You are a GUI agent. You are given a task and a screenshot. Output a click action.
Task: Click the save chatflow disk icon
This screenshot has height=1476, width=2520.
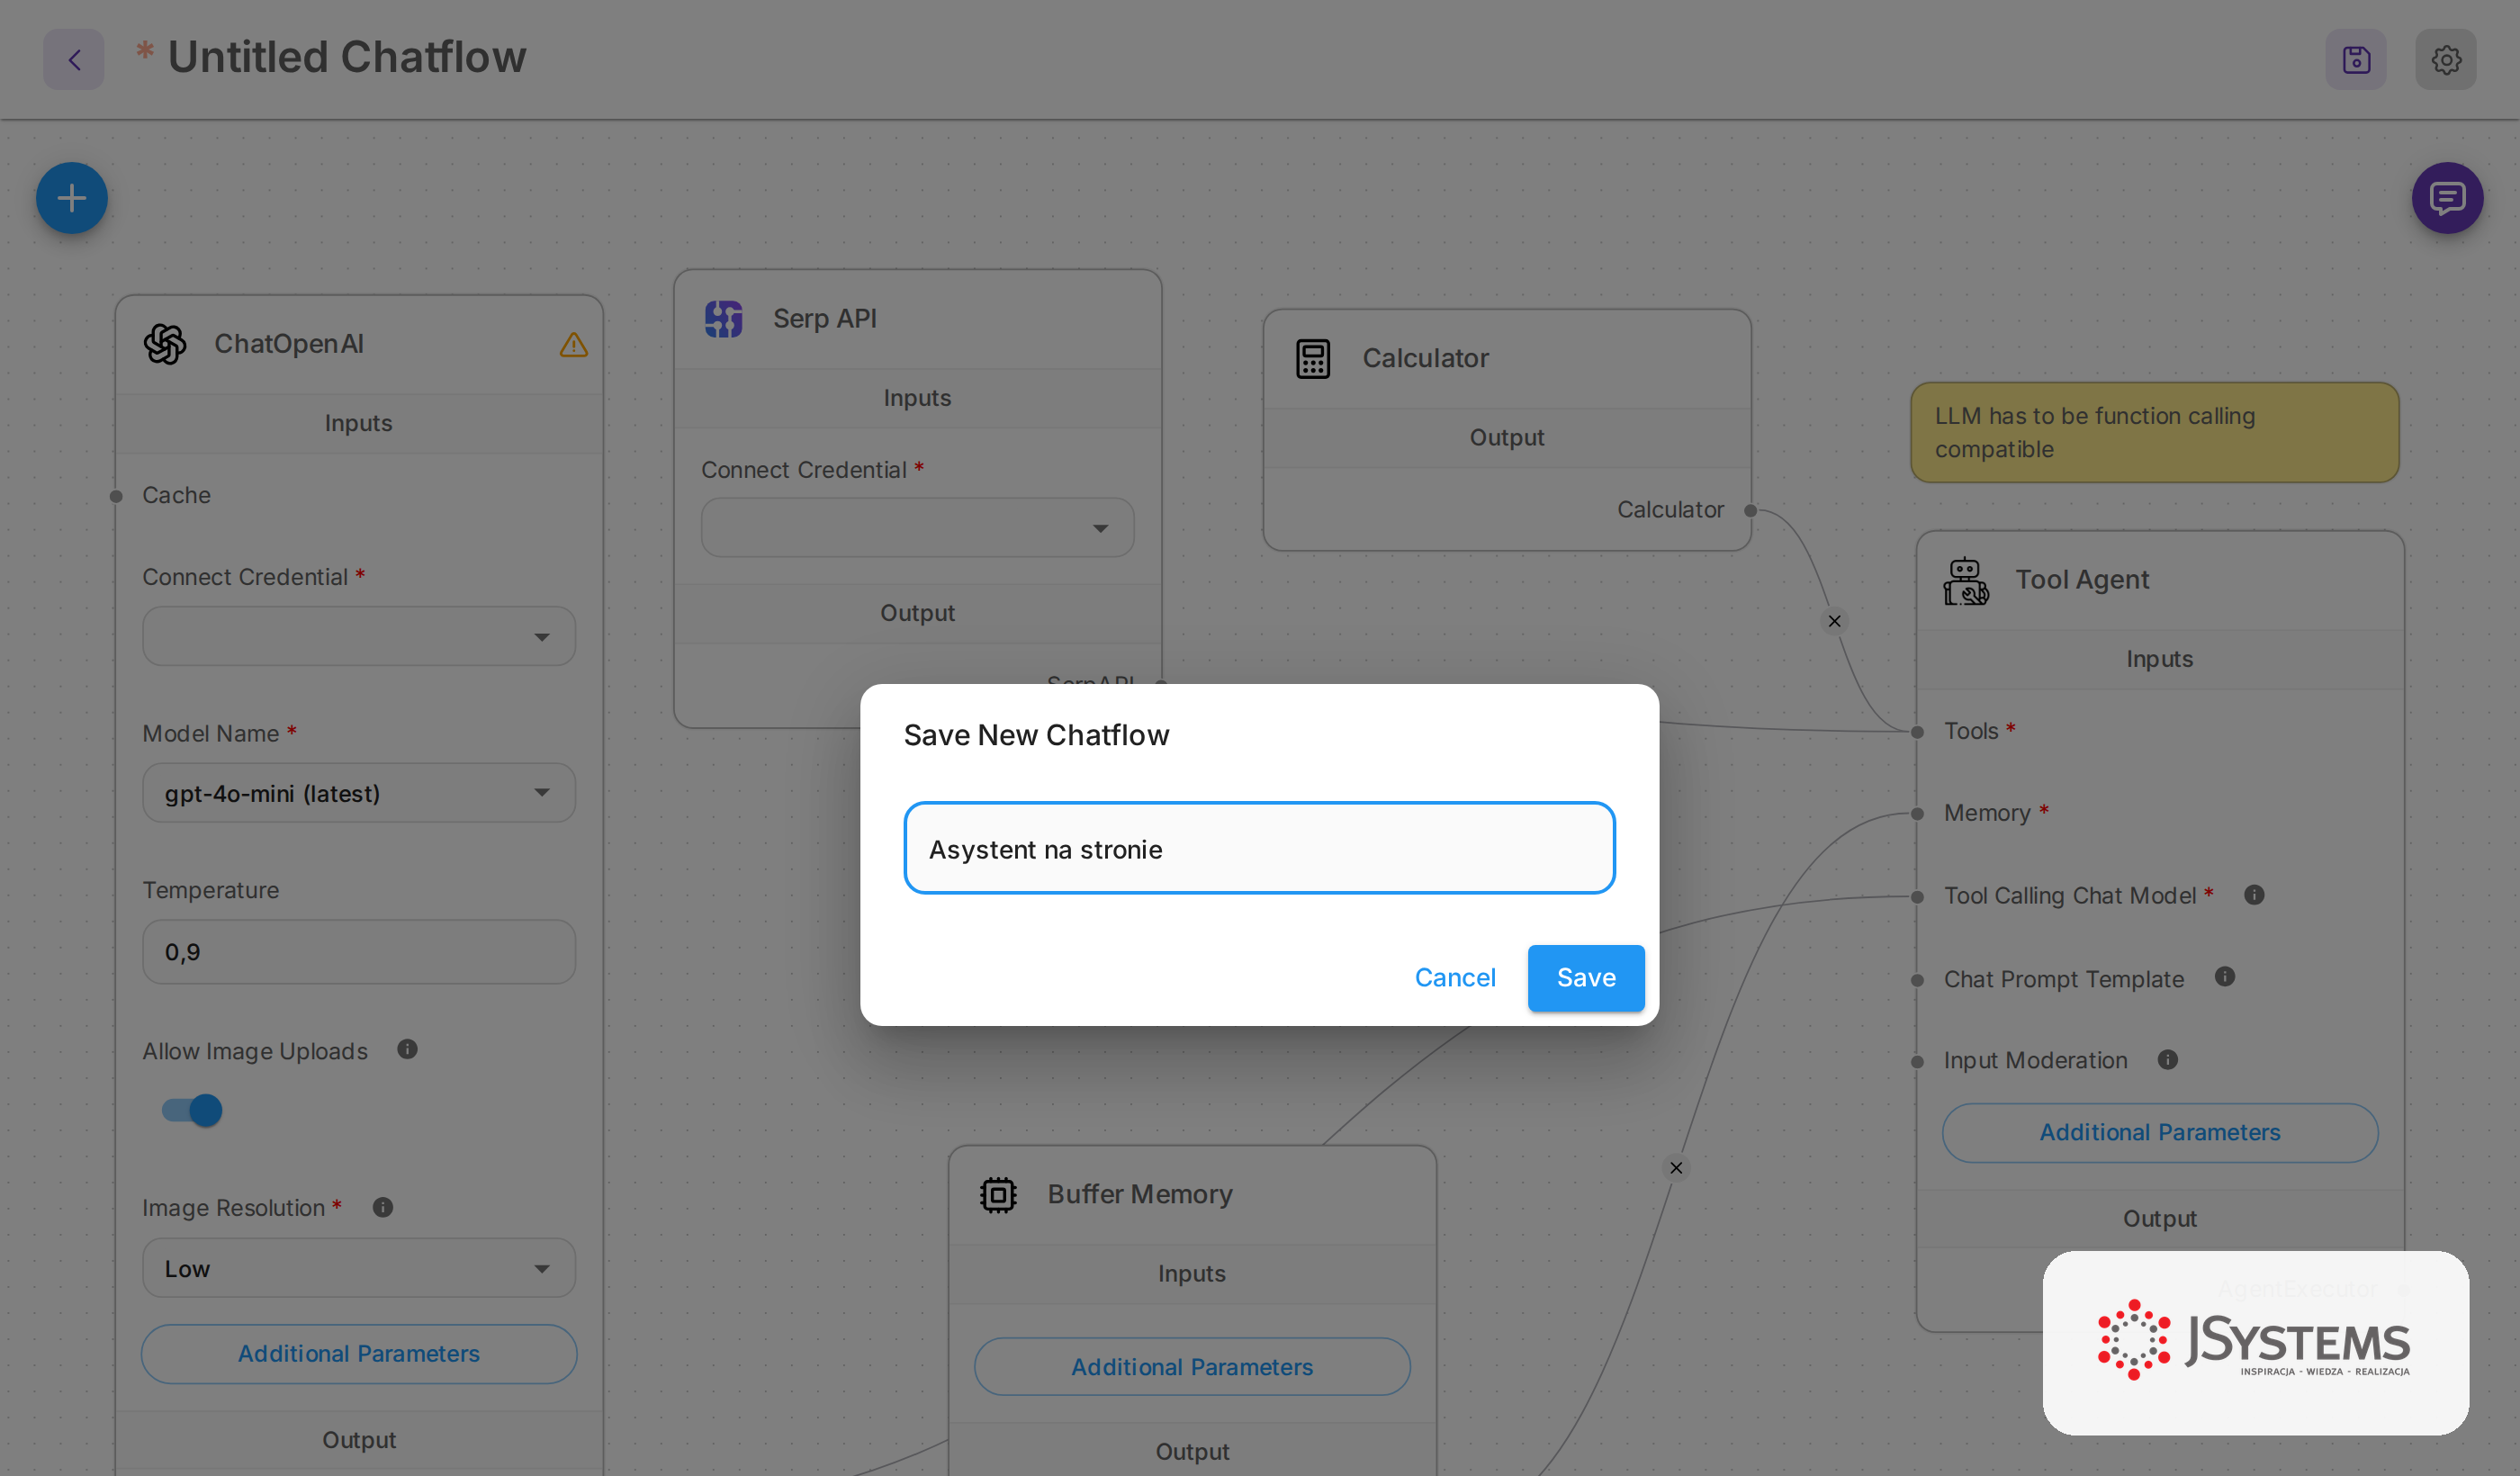[x=2356, y=59]
